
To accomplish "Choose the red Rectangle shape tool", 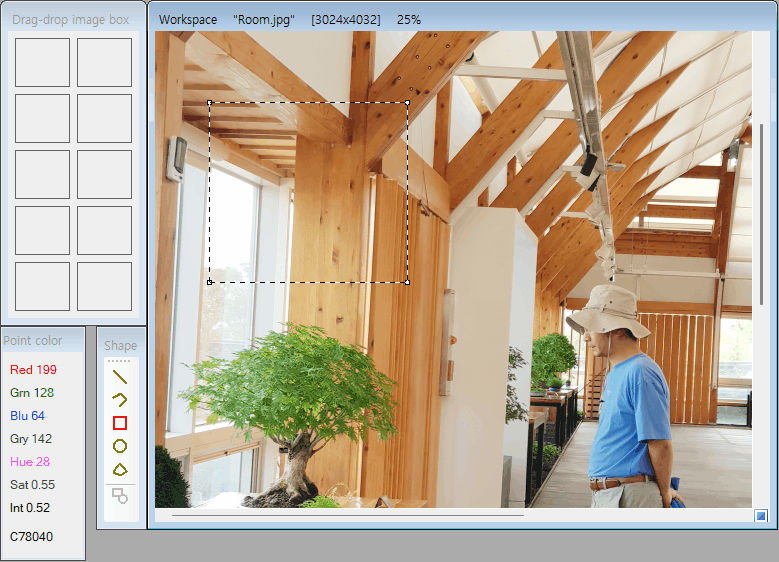I will 120,423.
